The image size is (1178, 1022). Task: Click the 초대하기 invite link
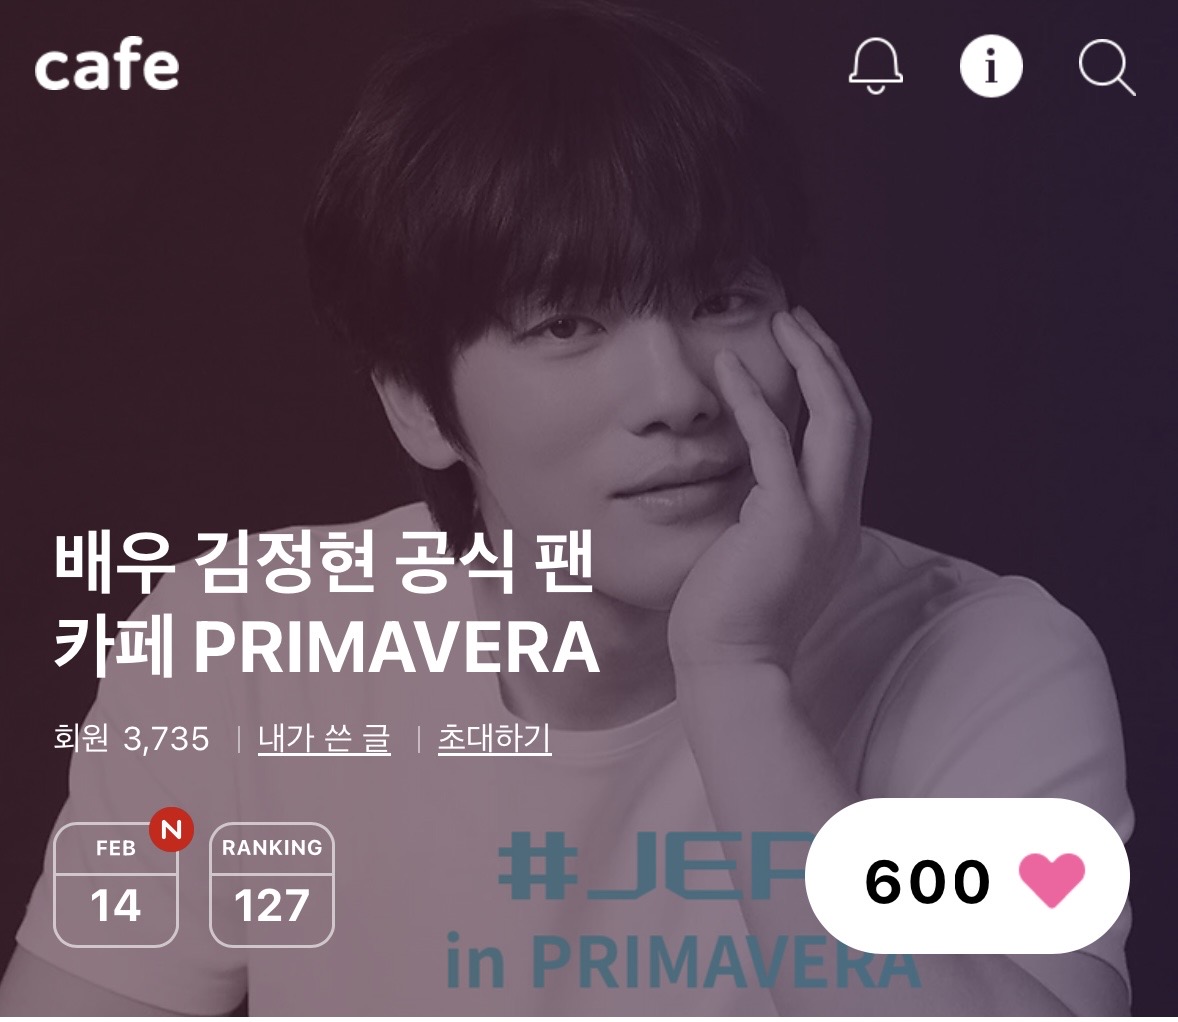[x=494, y=739]
